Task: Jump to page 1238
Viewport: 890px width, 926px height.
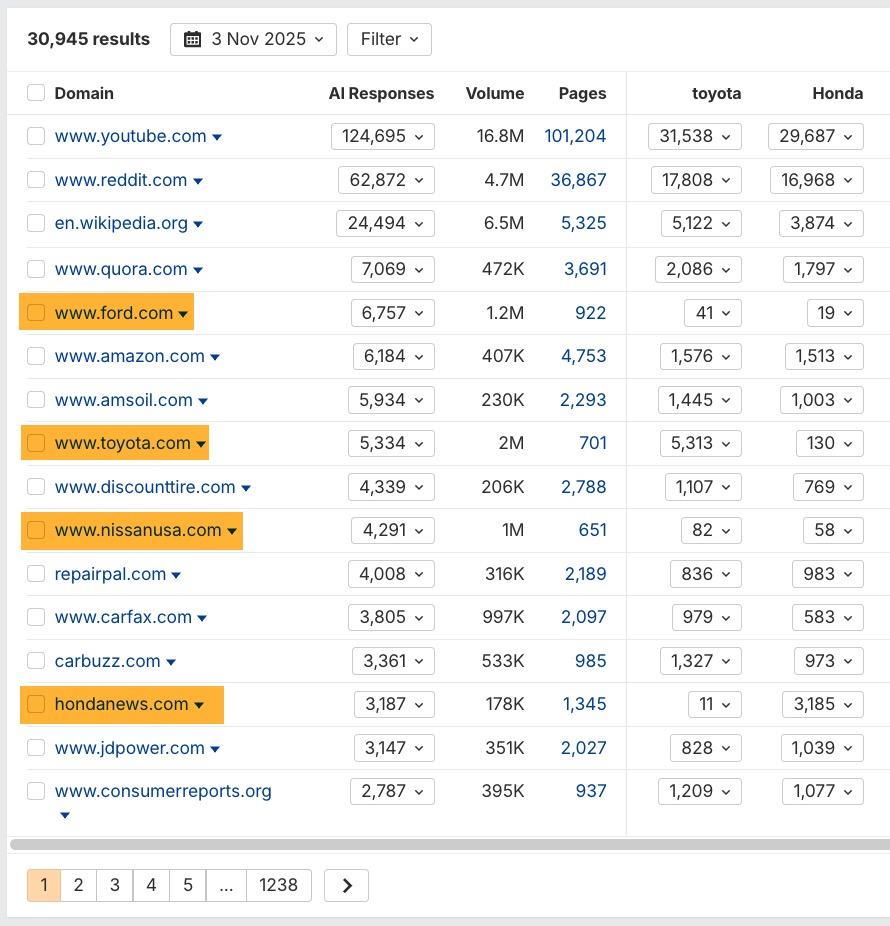Action: coord(279,885)
